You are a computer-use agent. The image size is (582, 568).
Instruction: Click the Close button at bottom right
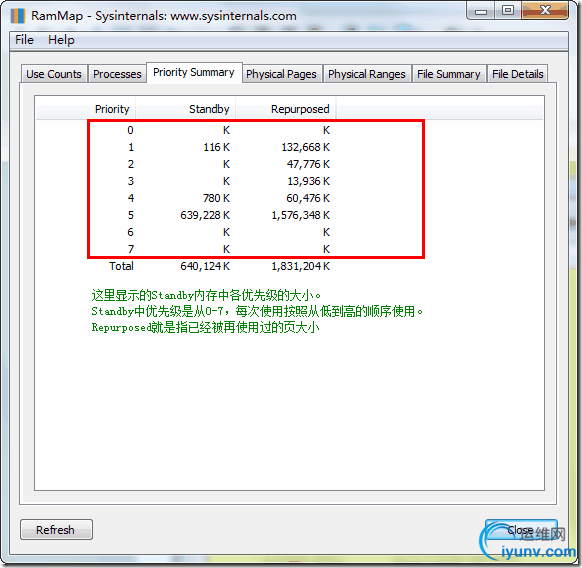click(x=520, y=530)
